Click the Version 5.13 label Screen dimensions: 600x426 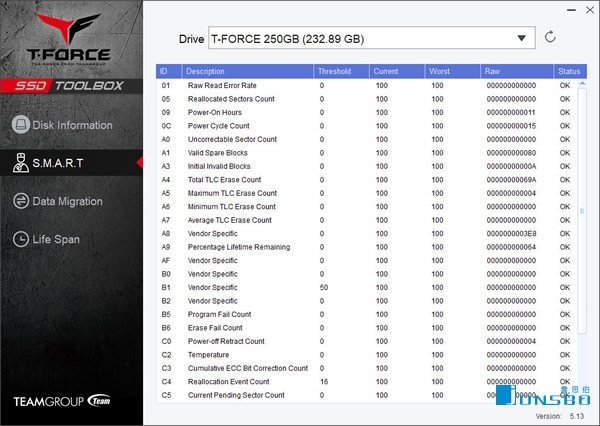pyautogui.click(x=560, y=416)
